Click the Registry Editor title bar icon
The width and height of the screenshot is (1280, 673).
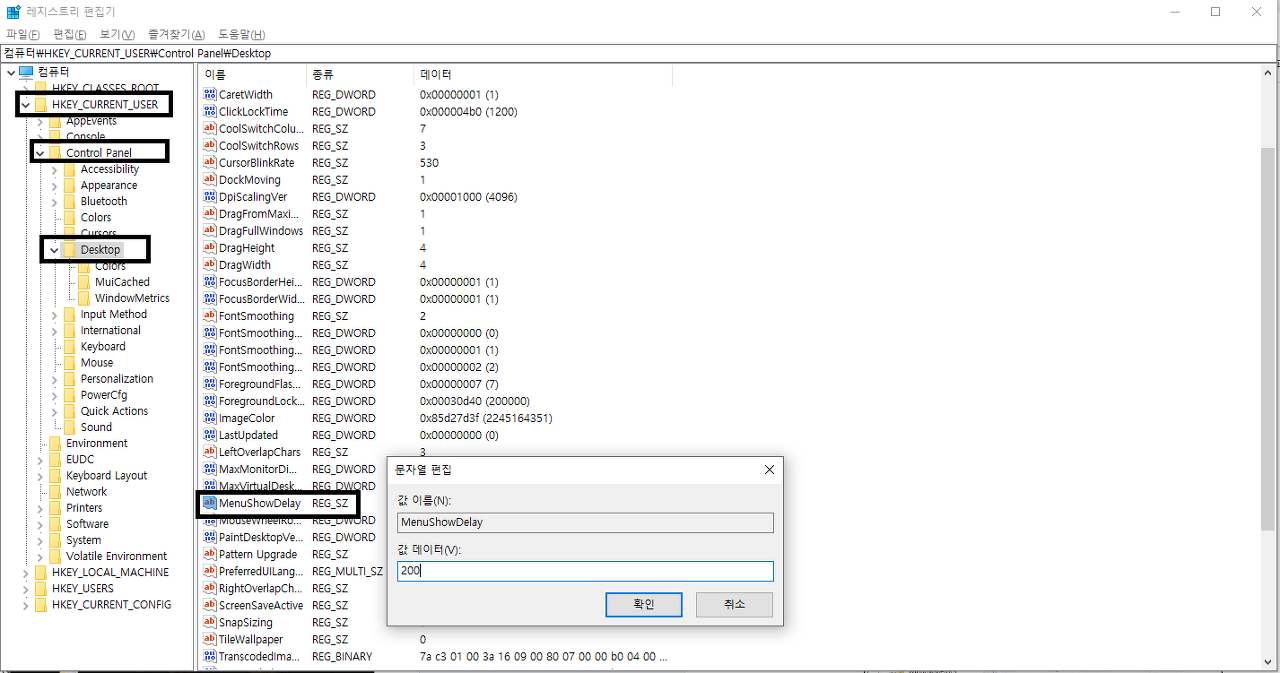14,12
